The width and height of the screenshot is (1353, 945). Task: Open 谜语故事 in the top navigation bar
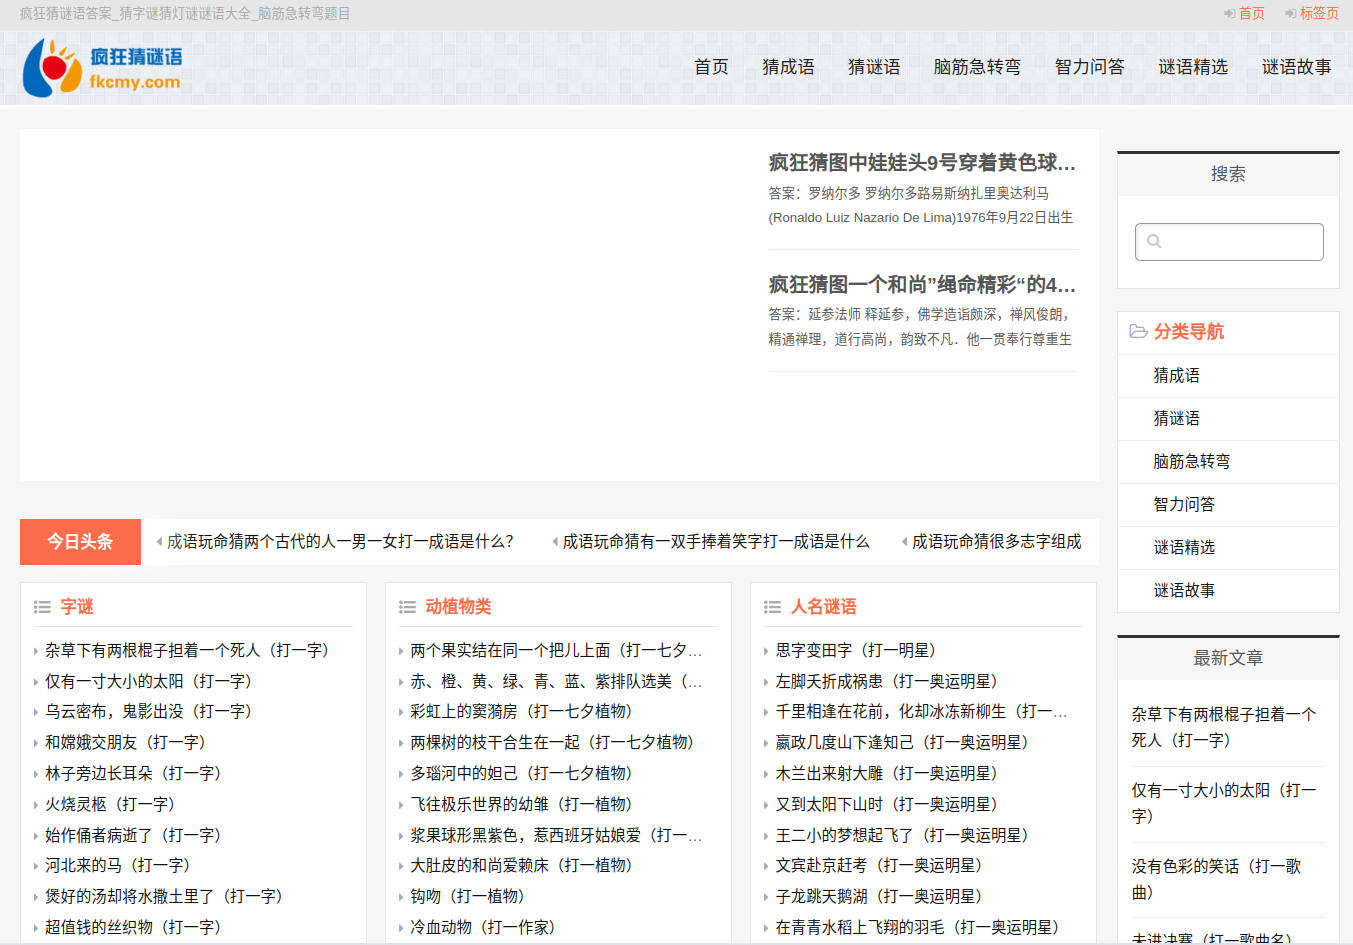click(1296, 67)
